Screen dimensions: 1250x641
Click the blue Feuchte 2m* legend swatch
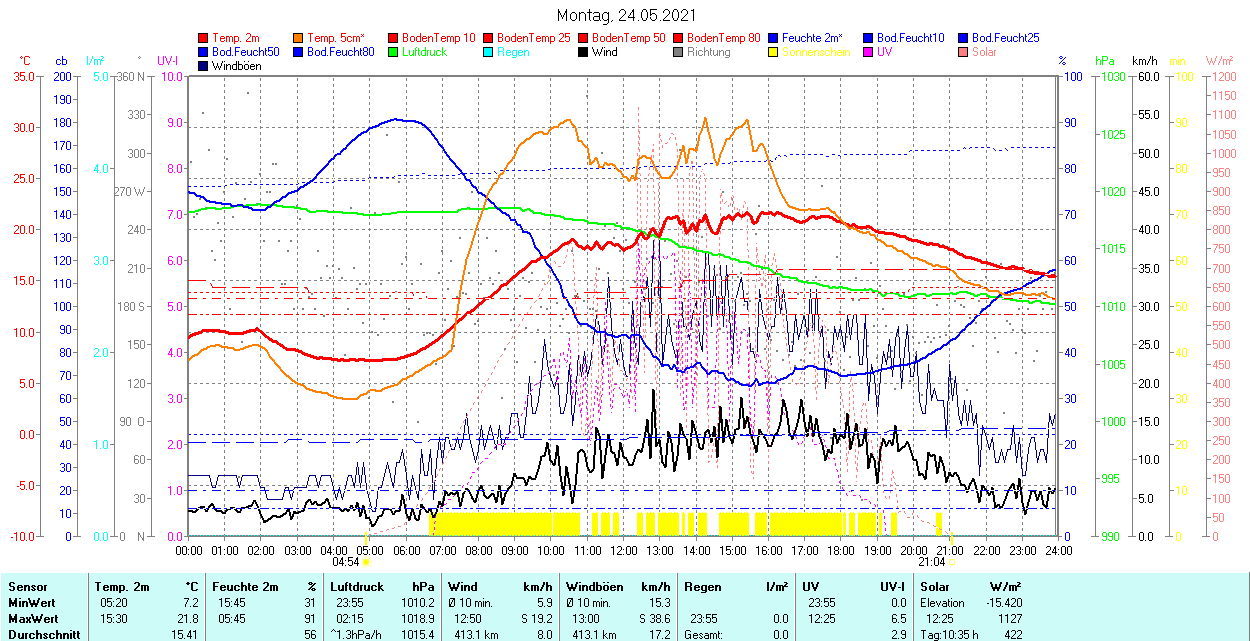point(773,38)
